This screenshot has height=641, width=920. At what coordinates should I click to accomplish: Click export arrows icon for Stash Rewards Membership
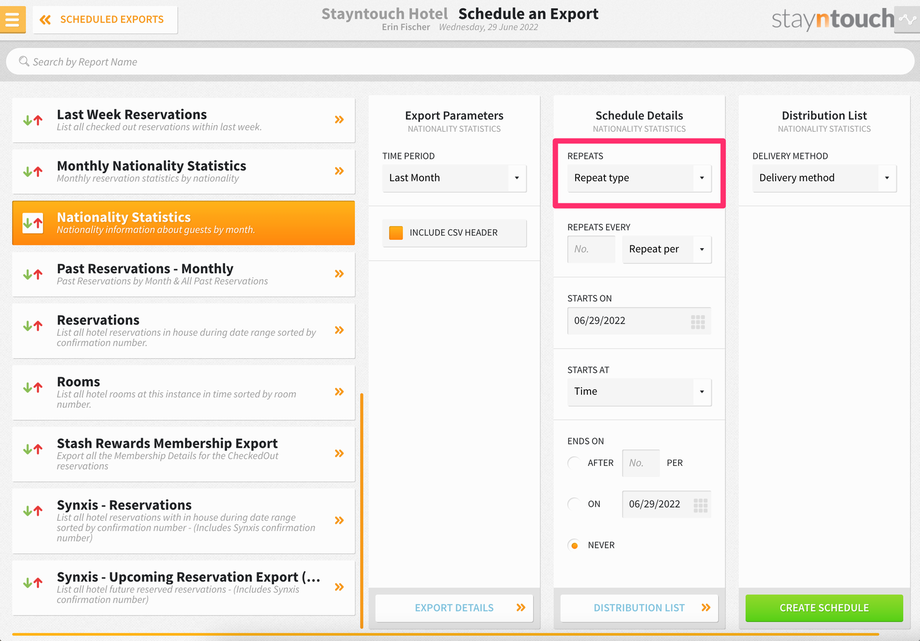pos(33,449)
